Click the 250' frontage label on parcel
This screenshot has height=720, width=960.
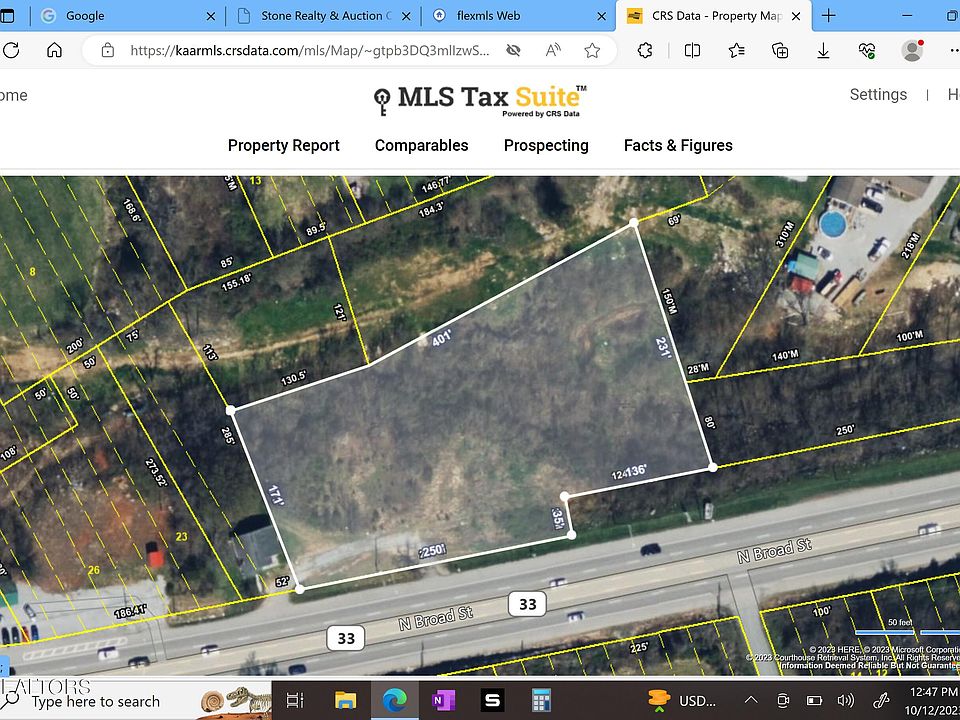click(432, 551)
